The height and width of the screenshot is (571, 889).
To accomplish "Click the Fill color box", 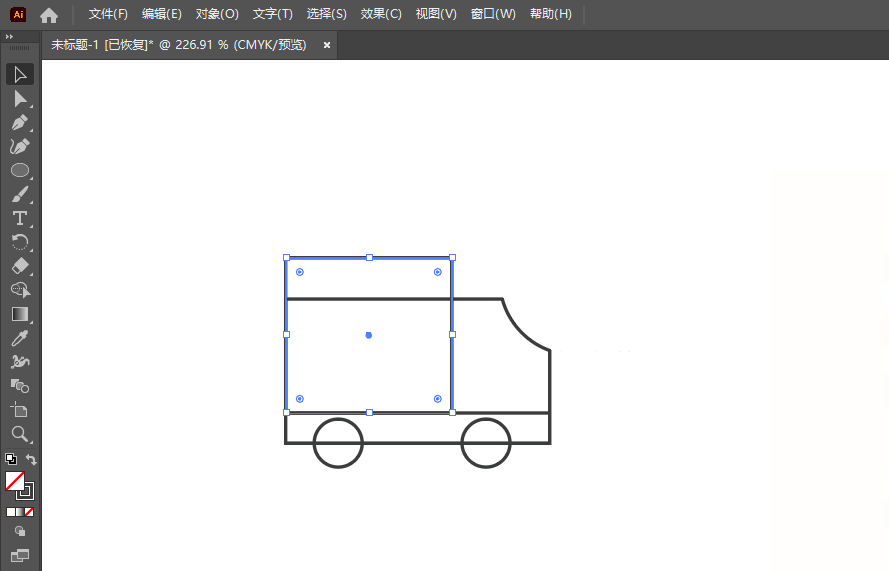I will coord(14,481).
